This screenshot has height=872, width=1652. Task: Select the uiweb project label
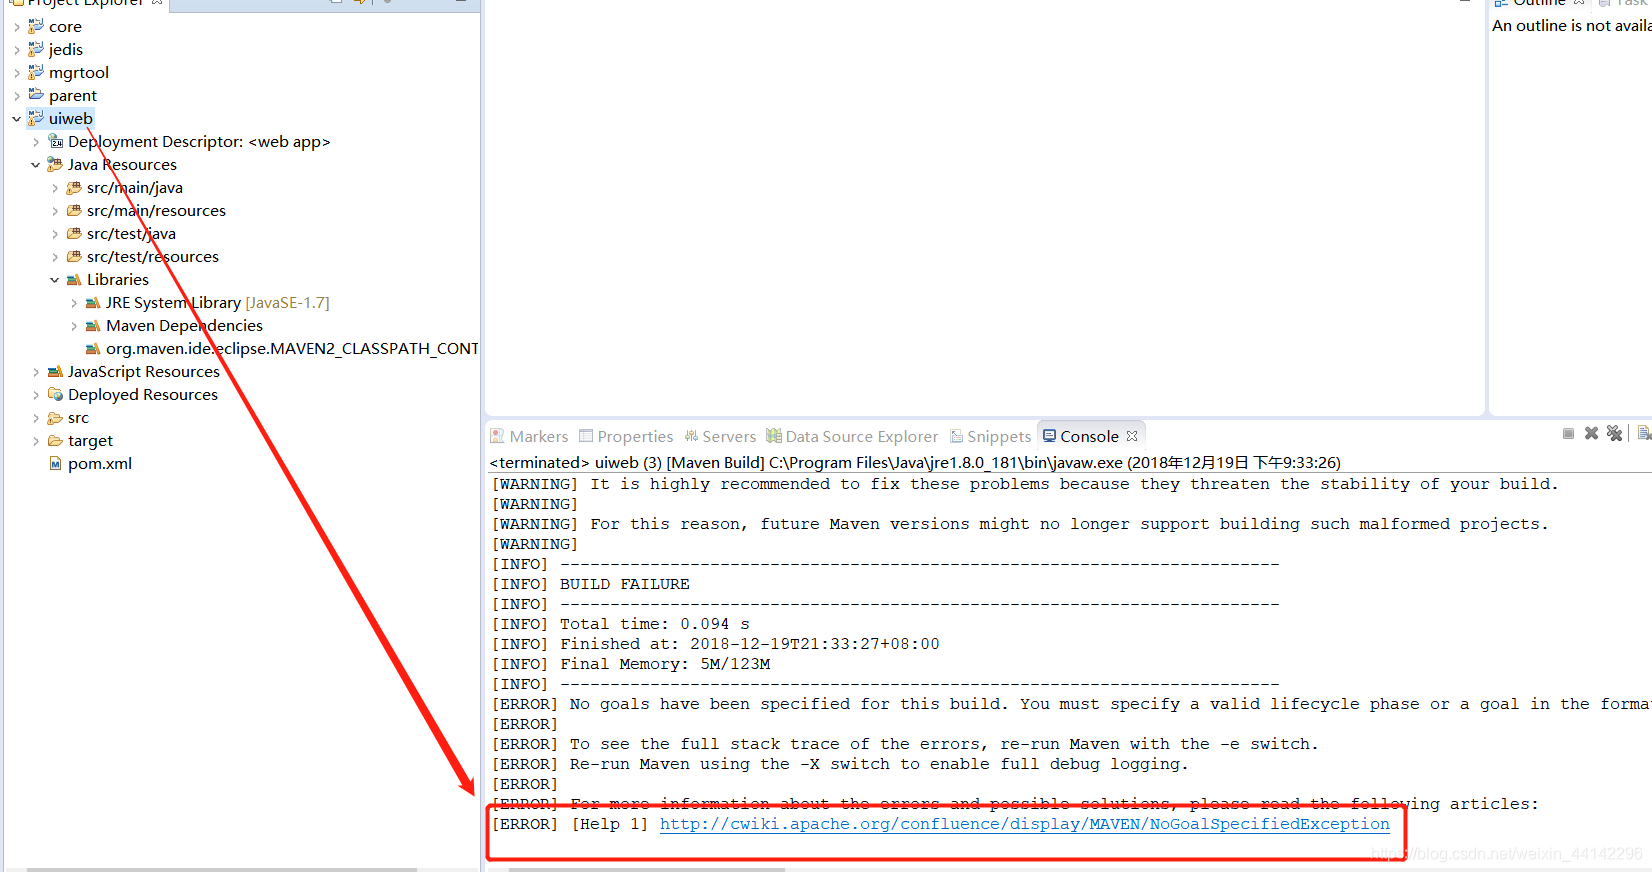[70, 118]
